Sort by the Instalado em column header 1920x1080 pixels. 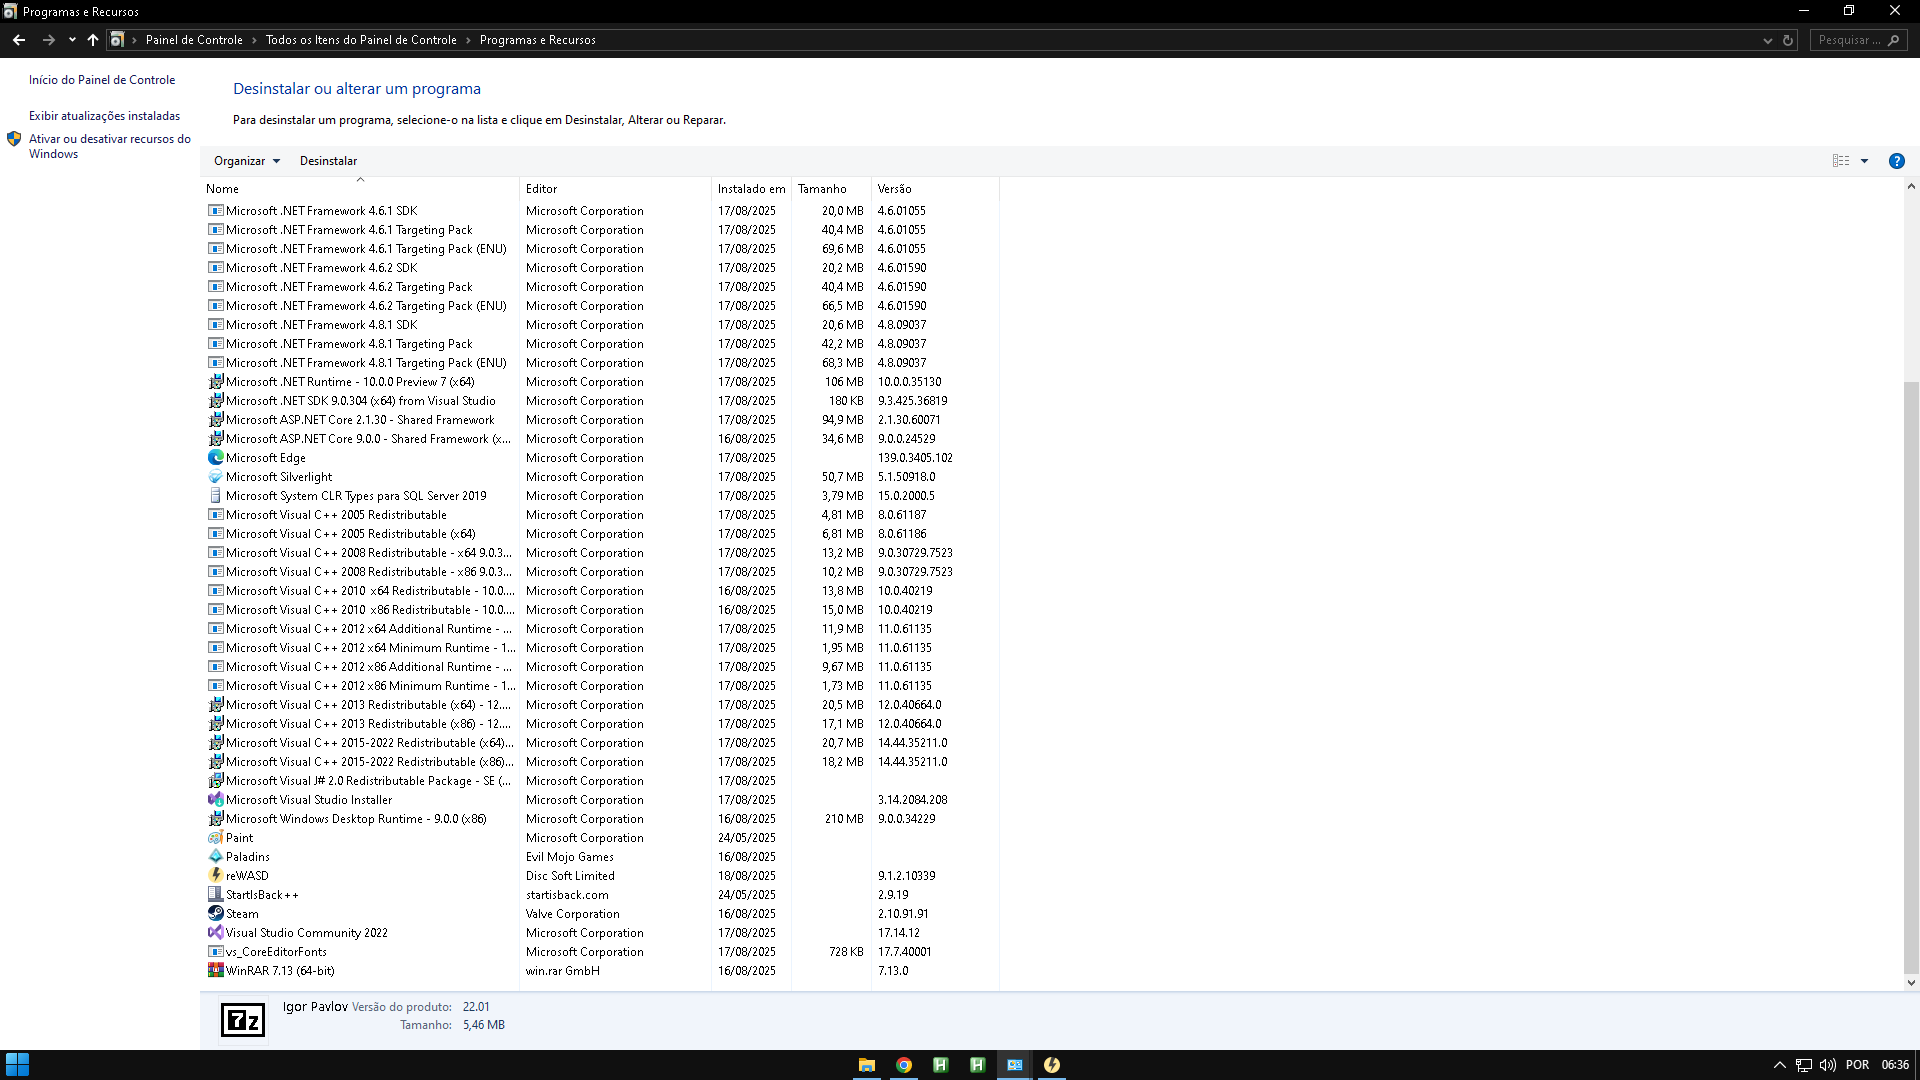click(751, 188)
